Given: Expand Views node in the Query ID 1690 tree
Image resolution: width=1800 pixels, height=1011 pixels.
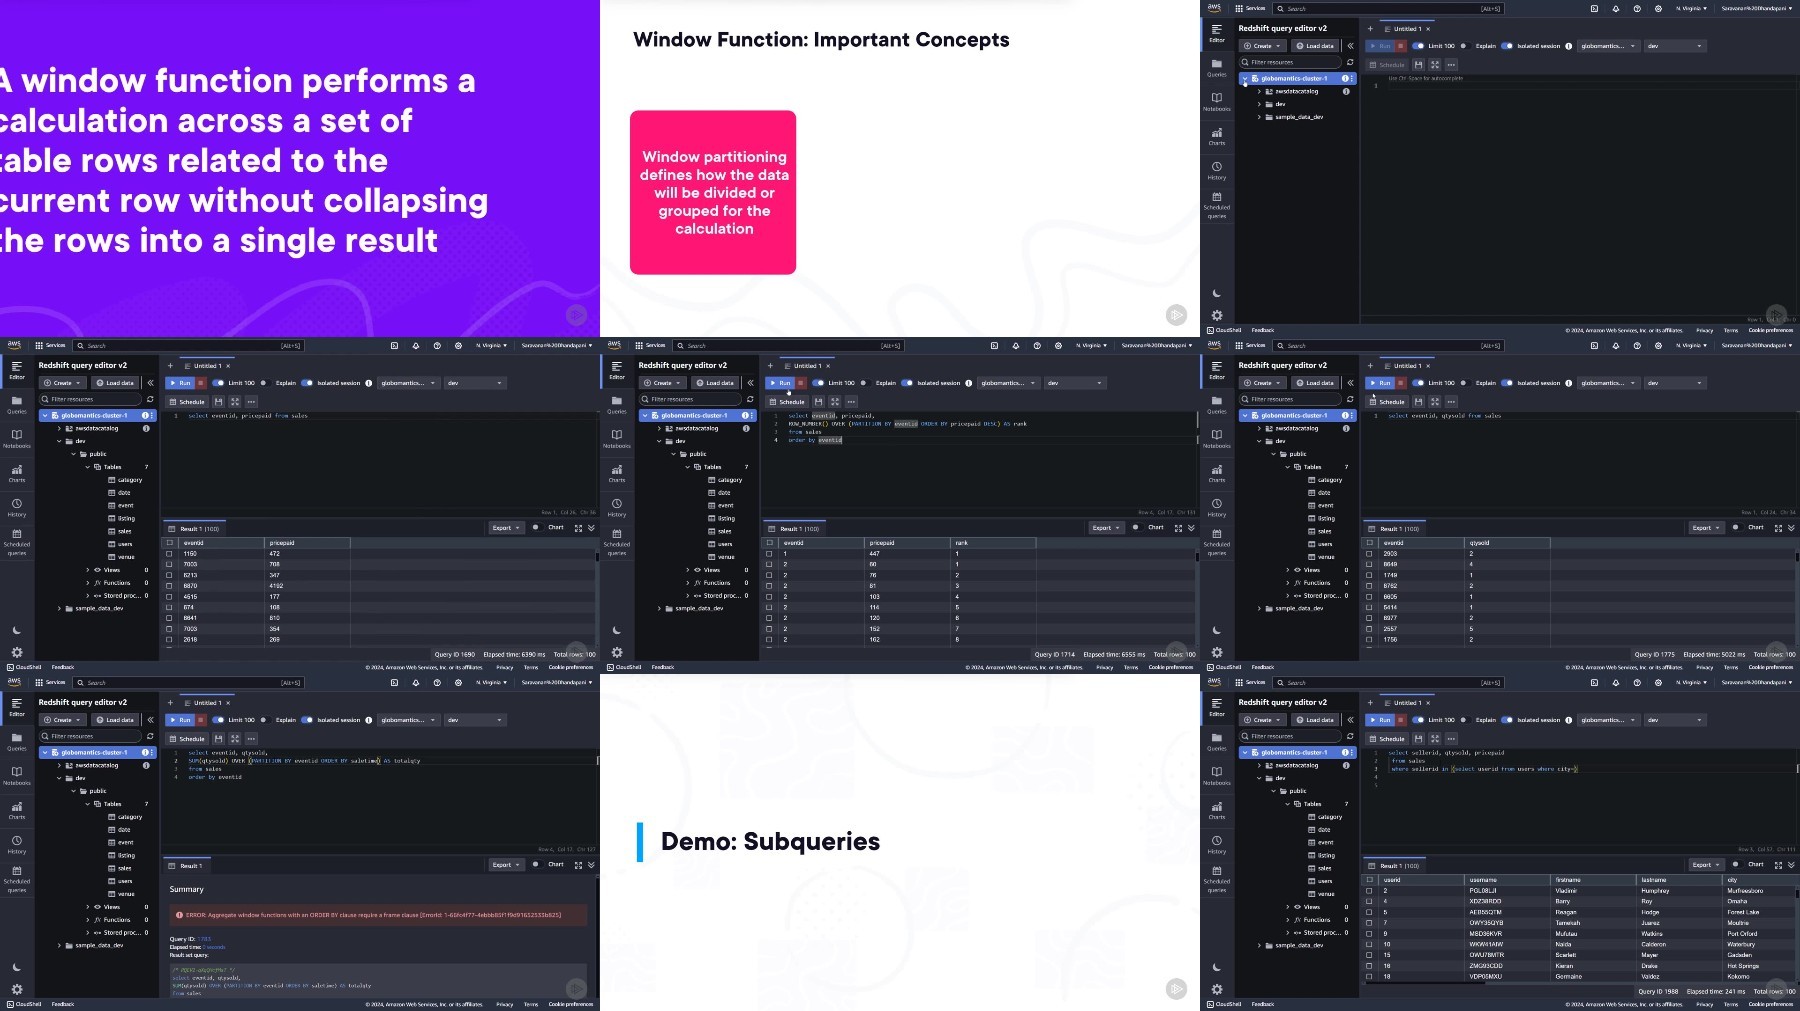Looking at the screenshot, I should pyautogui.click(x=88, y=570).
